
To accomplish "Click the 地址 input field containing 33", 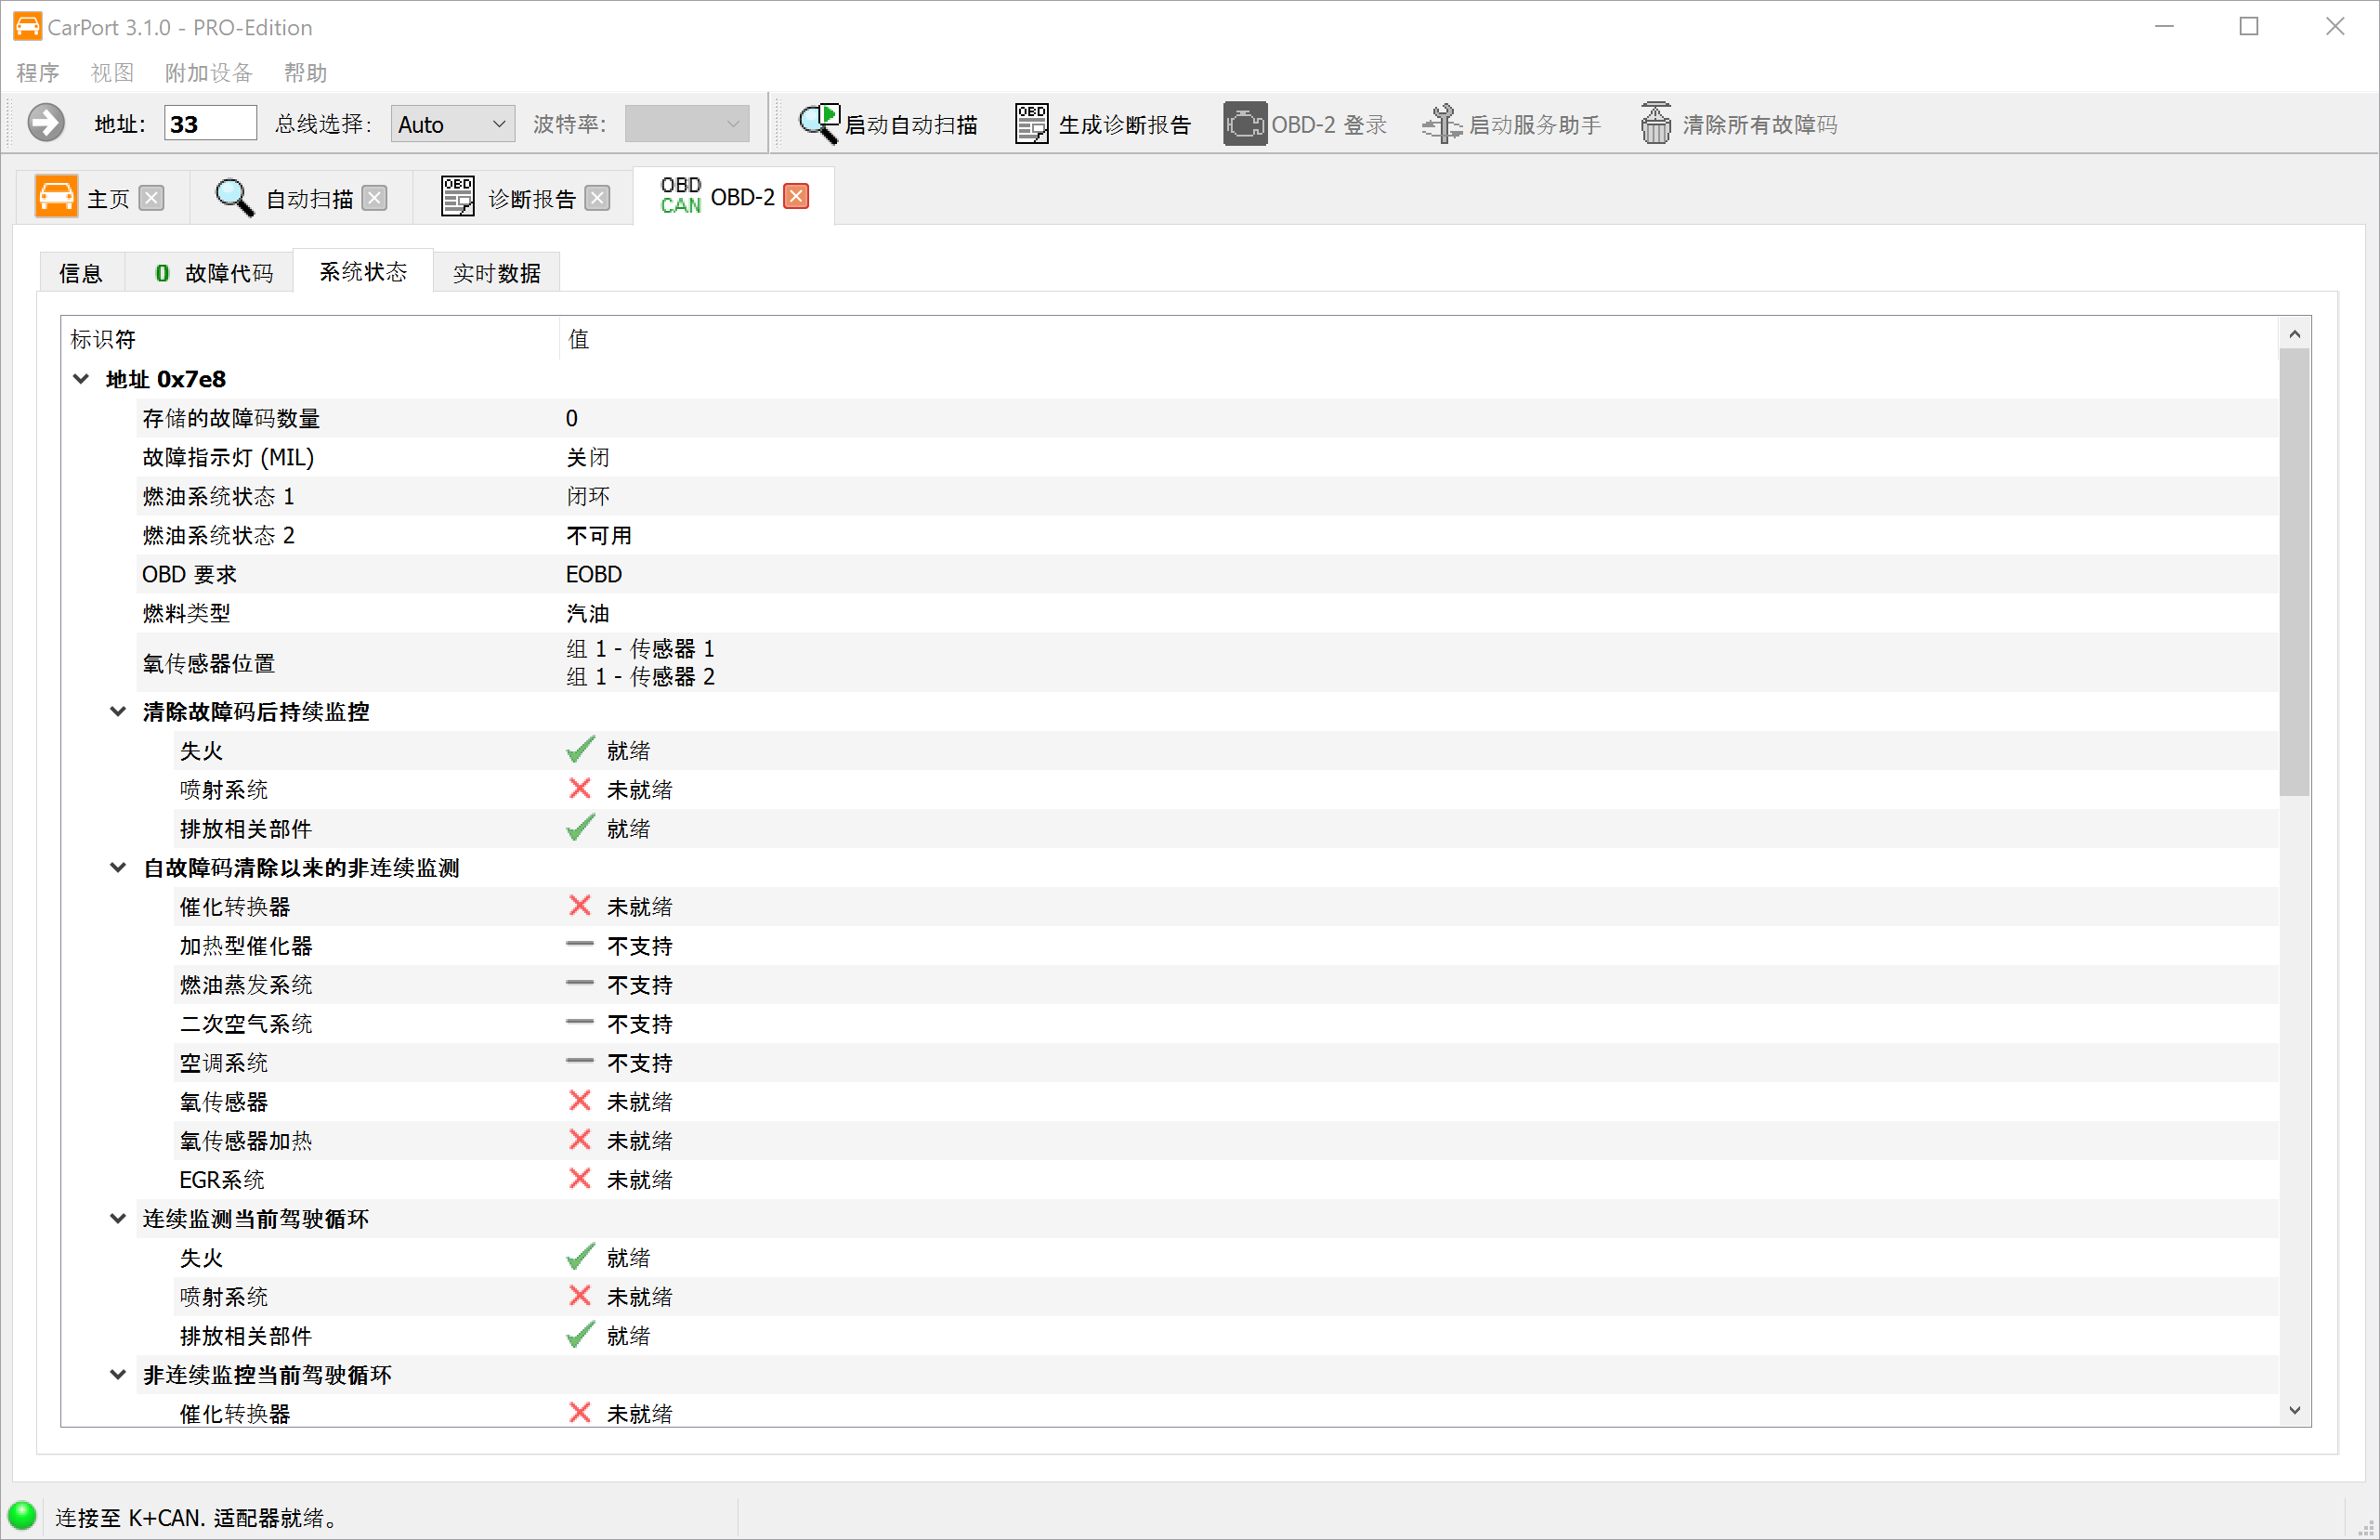I will [x=209, y=124].
